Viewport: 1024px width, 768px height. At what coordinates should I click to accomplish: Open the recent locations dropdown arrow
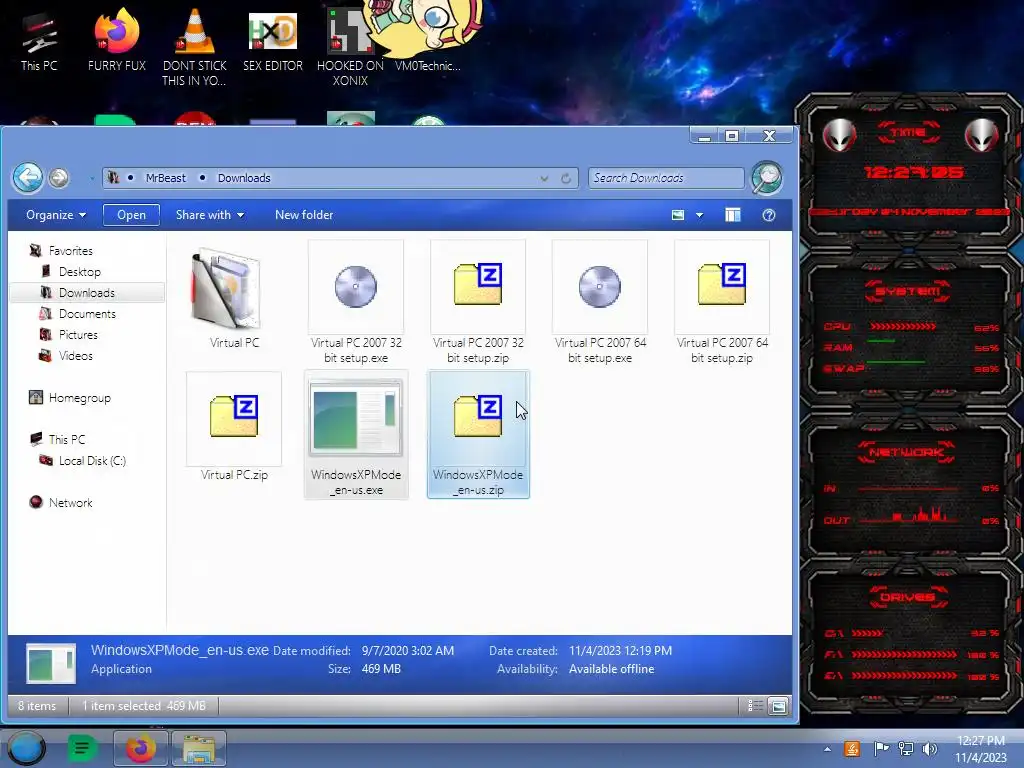(92, 178)
